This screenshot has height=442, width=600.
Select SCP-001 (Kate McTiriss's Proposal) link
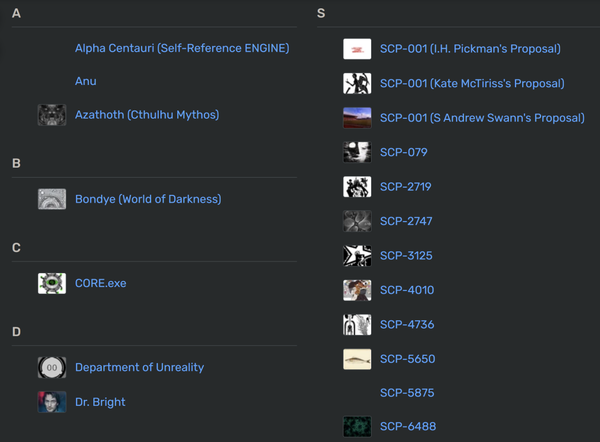click(x=472, y=83)
